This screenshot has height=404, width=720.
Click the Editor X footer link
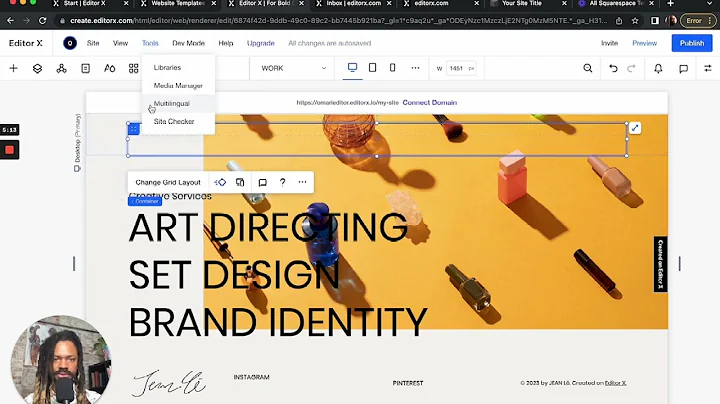tap(615, 383)
